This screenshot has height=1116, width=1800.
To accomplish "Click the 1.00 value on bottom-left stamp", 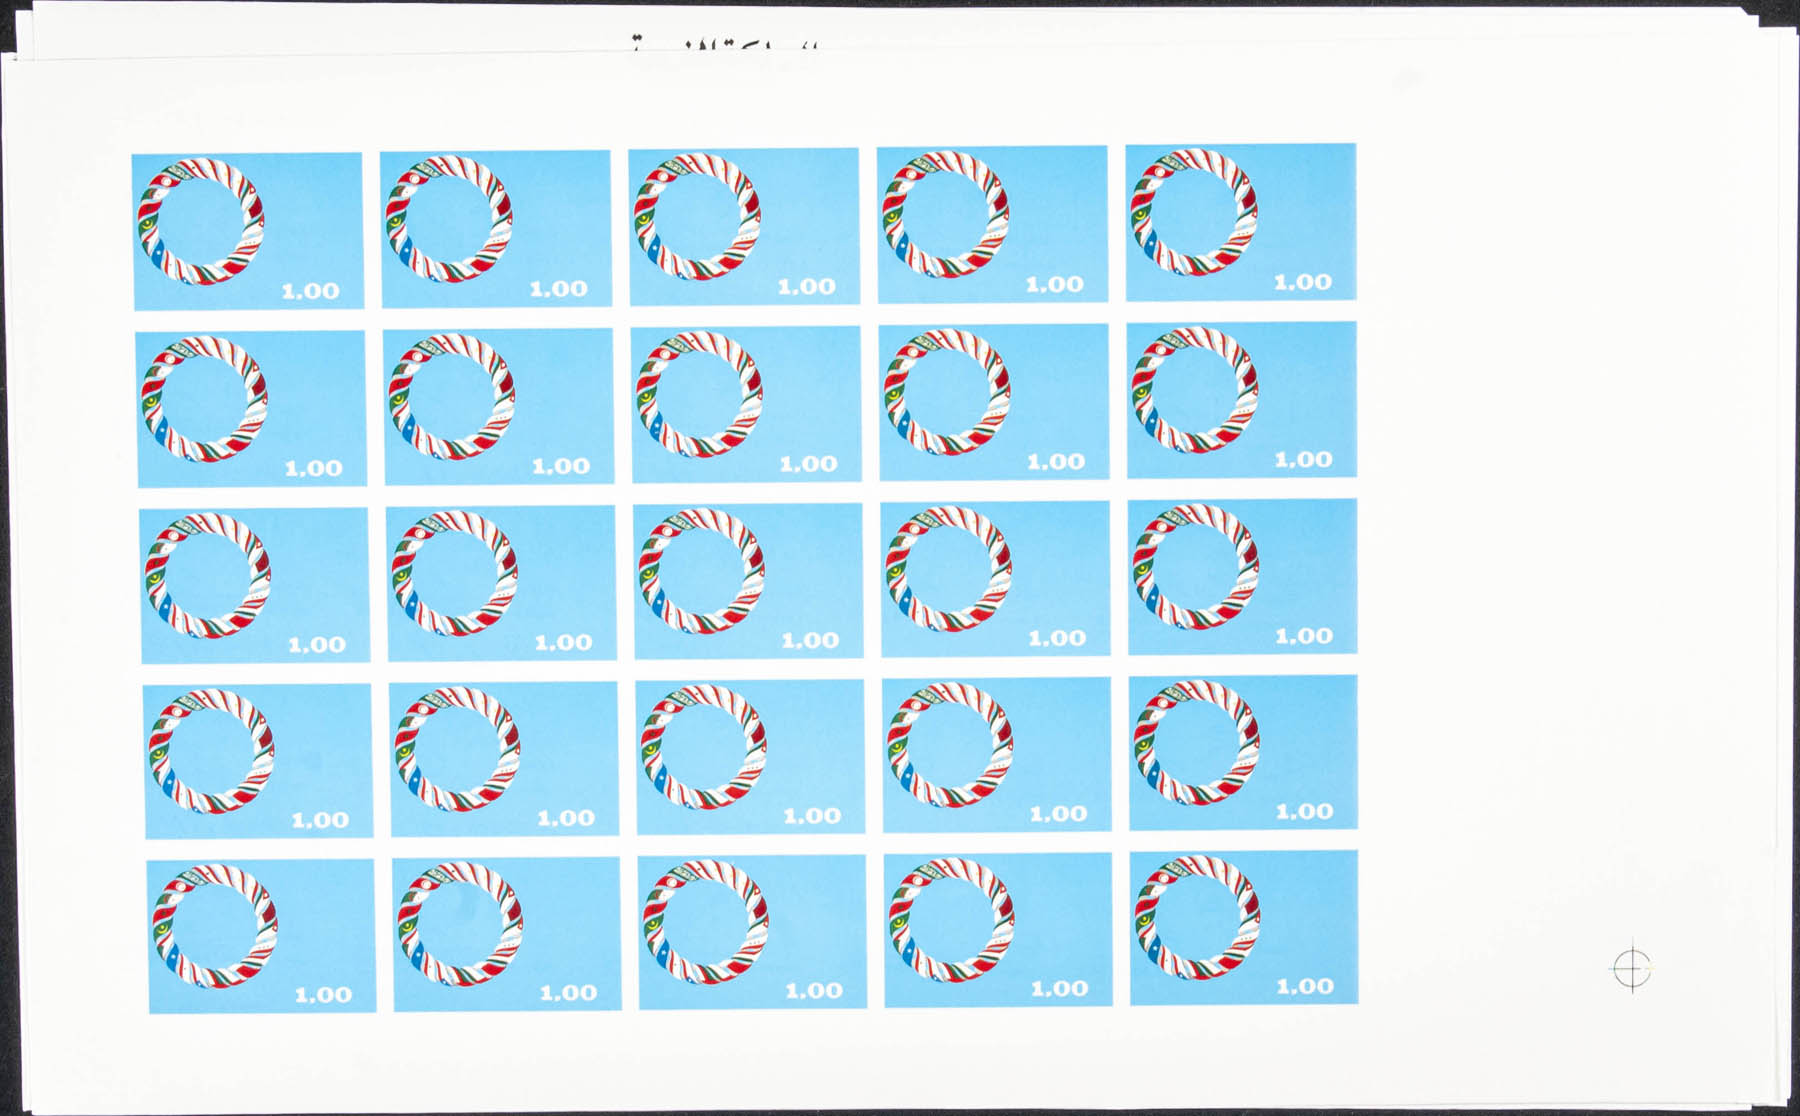I will point(322,995).
